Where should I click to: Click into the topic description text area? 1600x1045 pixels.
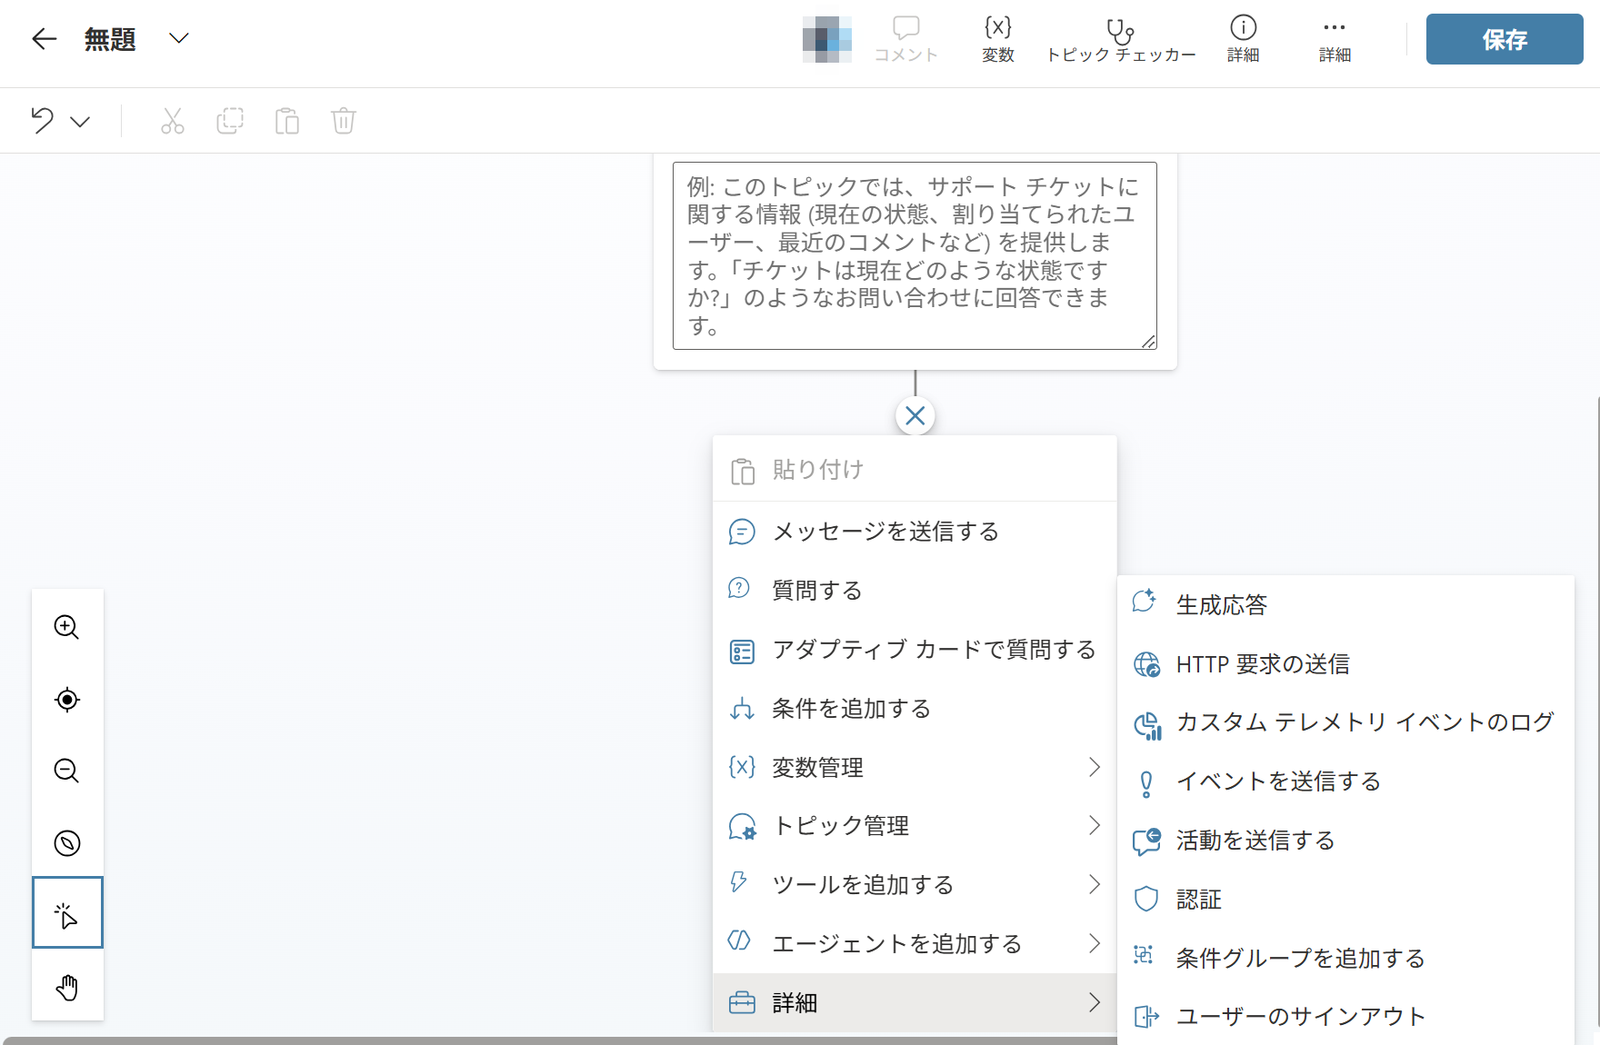915,256
